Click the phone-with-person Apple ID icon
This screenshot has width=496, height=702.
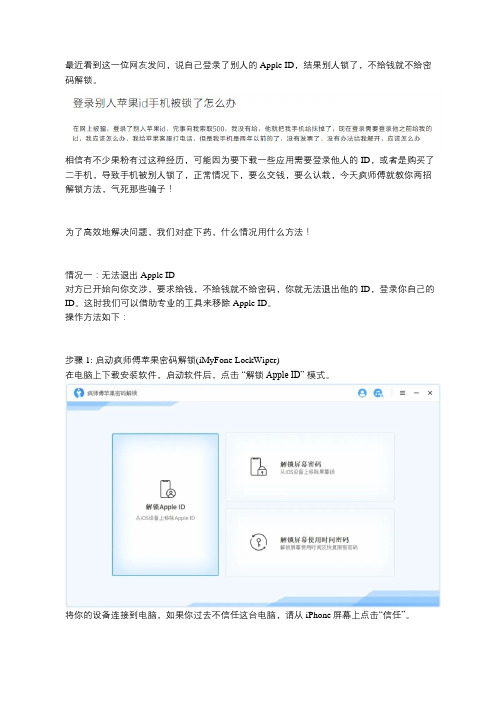(x=167, y=489)
